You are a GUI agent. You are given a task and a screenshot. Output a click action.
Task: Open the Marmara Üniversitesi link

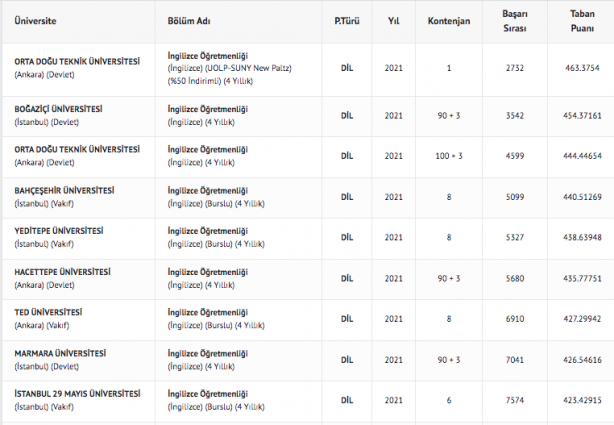(59, 353)
